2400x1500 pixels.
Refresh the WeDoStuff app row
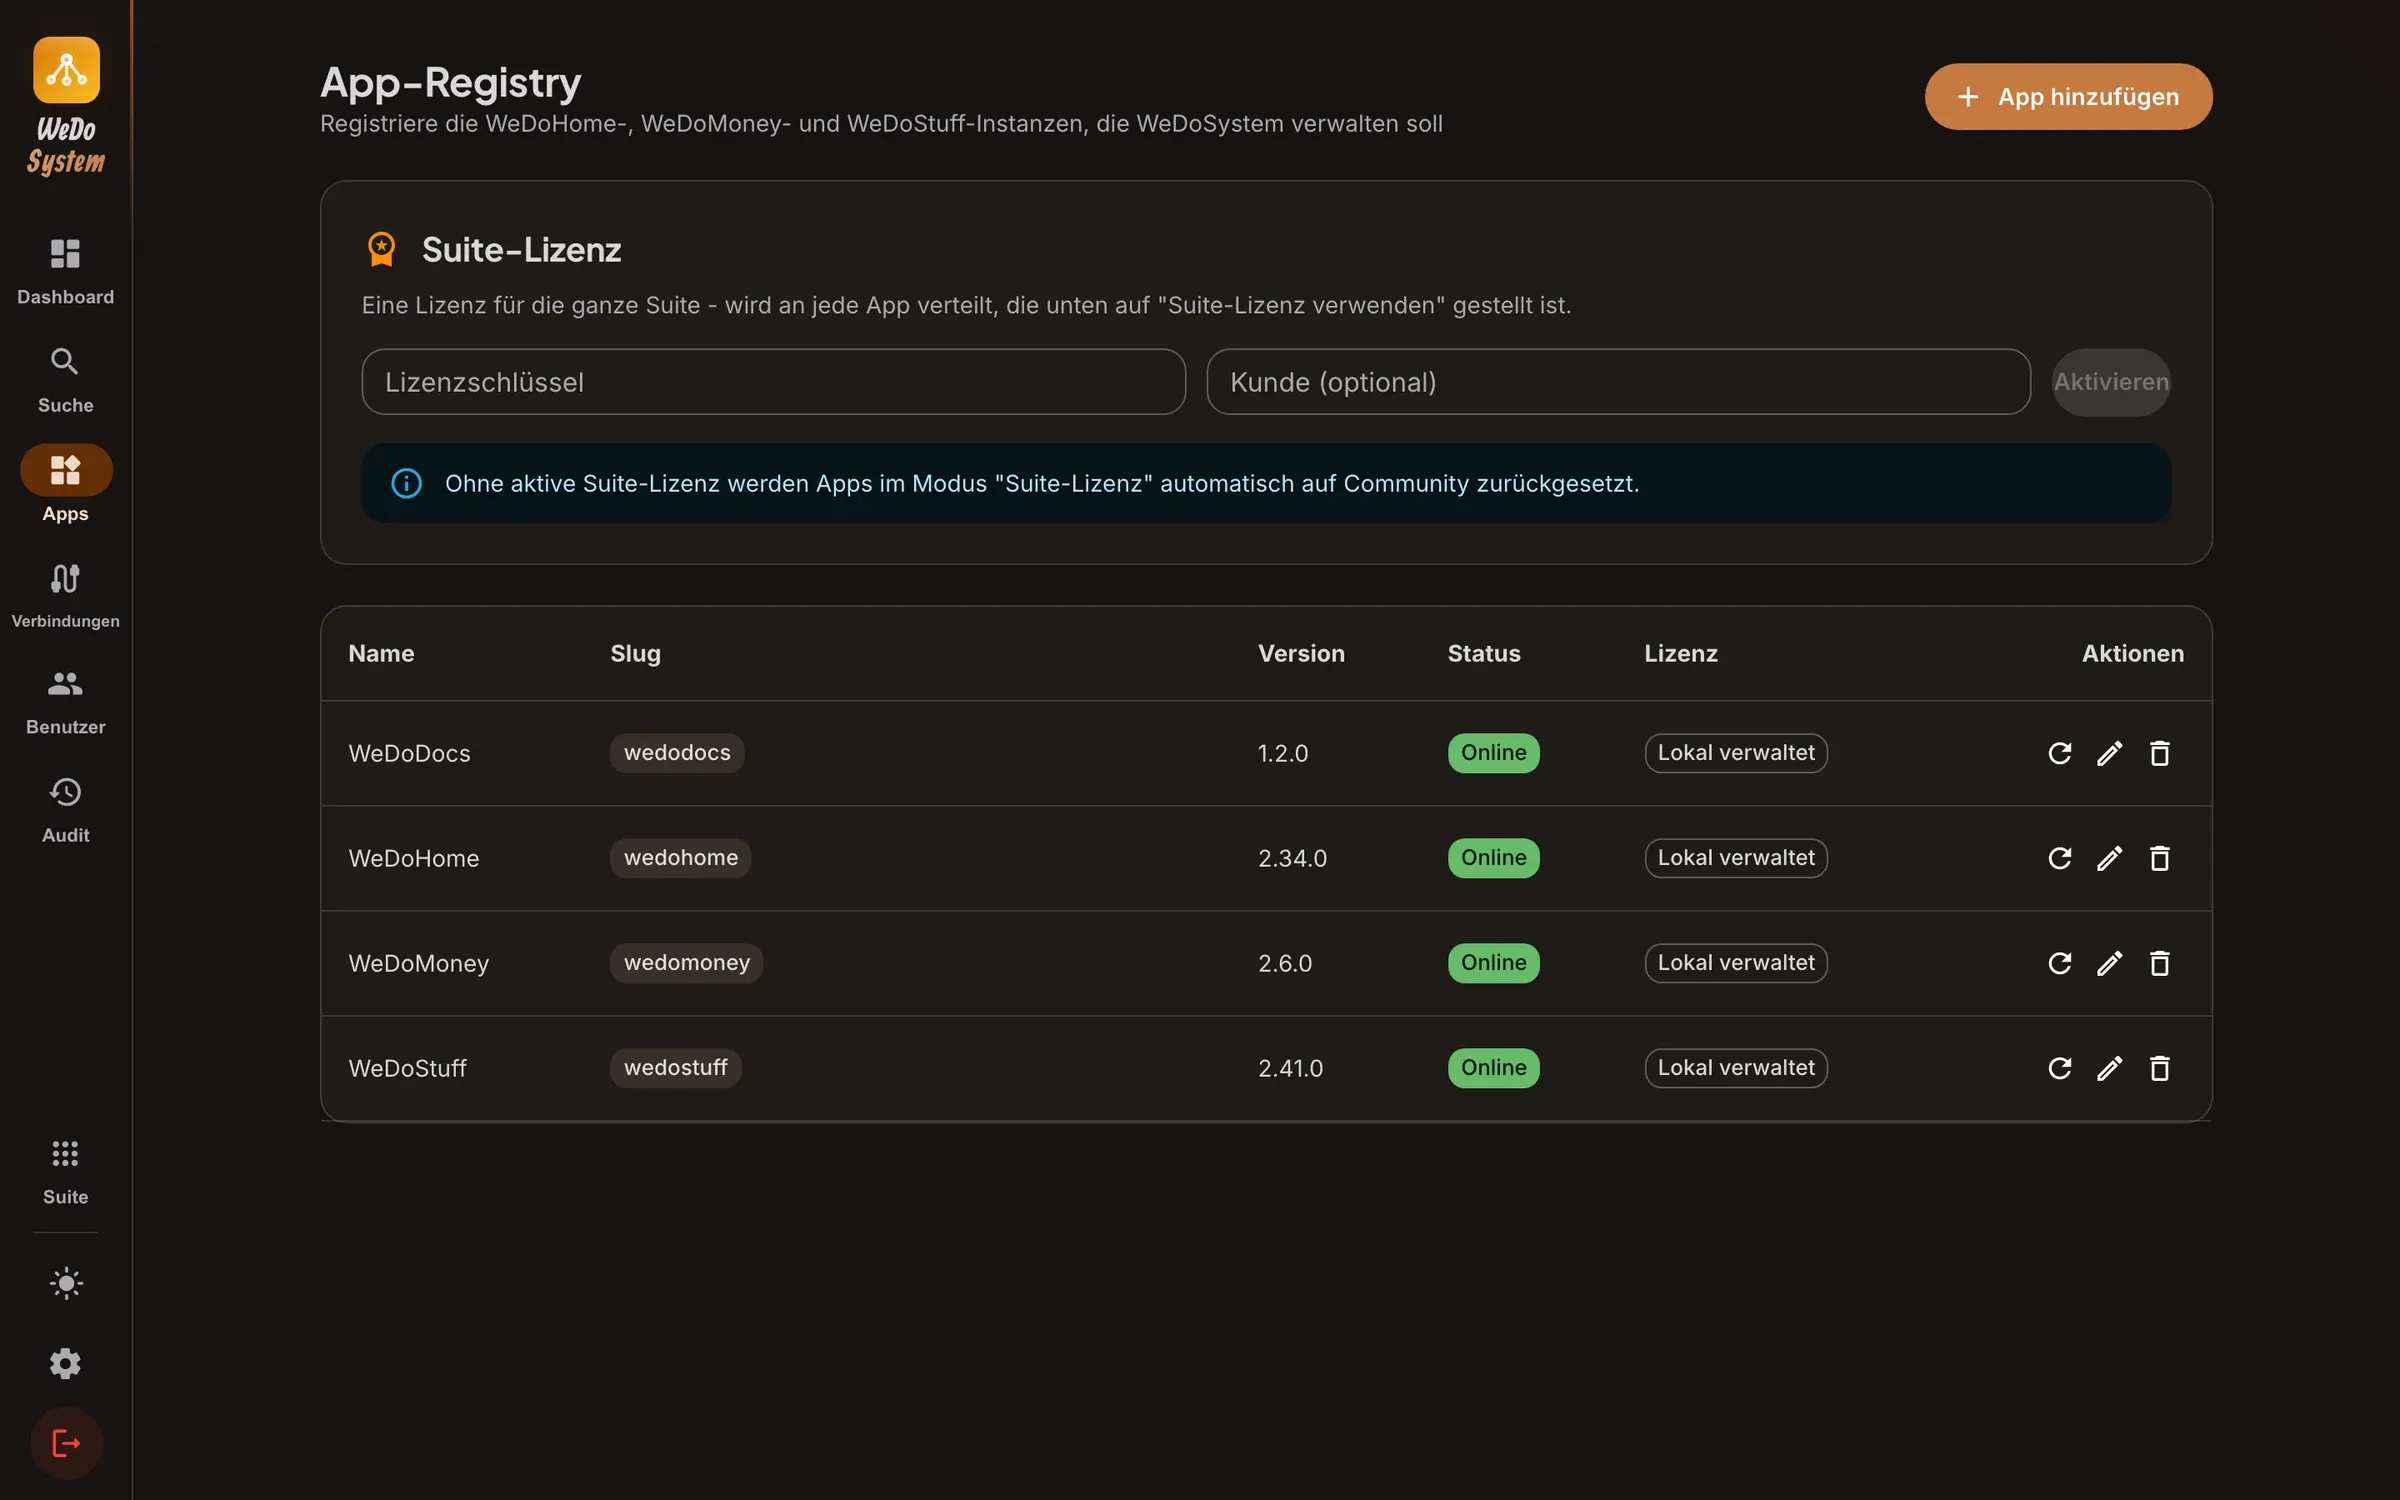(2059, 1068)
